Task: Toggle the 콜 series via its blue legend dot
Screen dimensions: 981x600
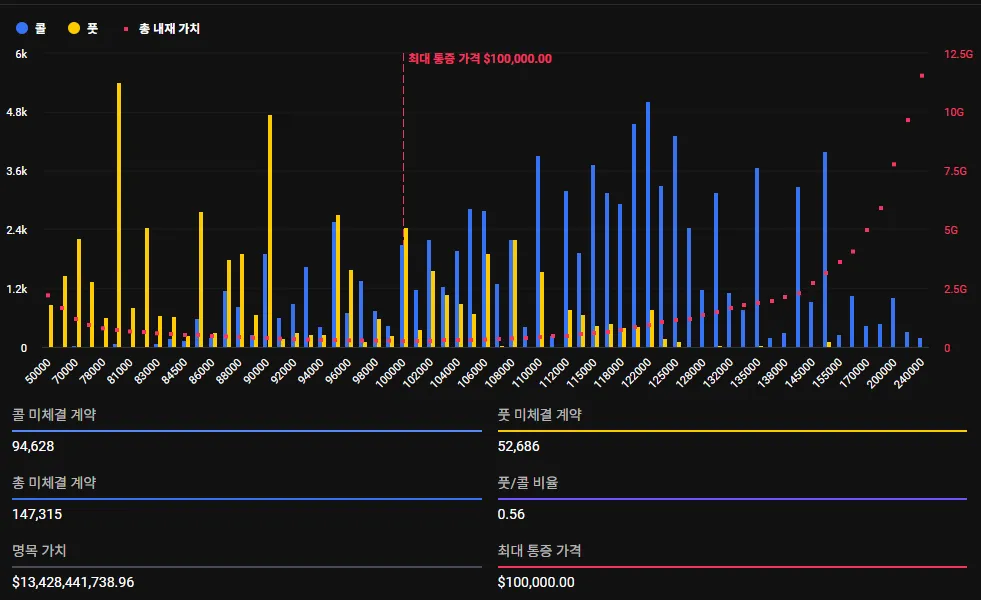Action: pos(22,28)
